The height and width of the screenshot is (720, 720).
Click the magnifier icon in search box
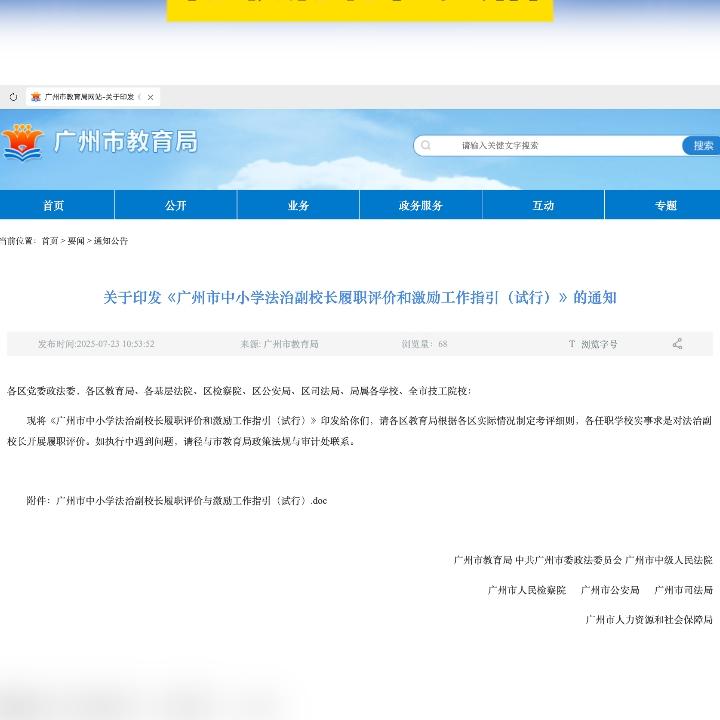[426, 145]
